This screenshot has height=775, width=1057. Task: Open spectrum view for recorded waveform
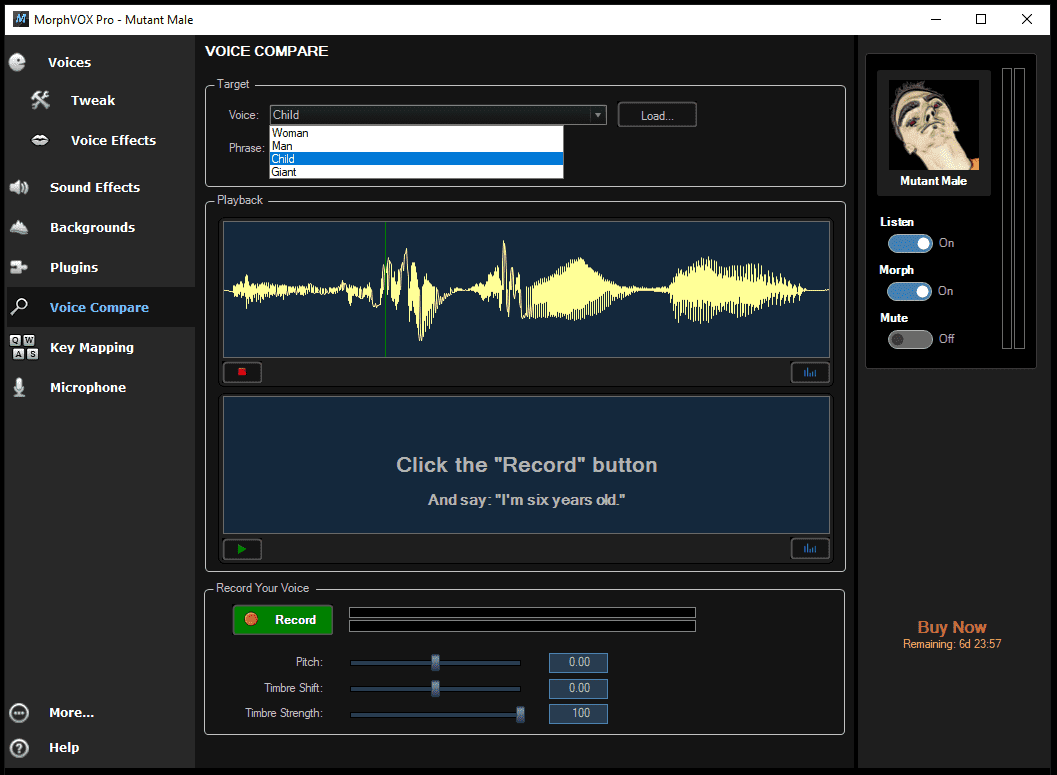(810, 549)
